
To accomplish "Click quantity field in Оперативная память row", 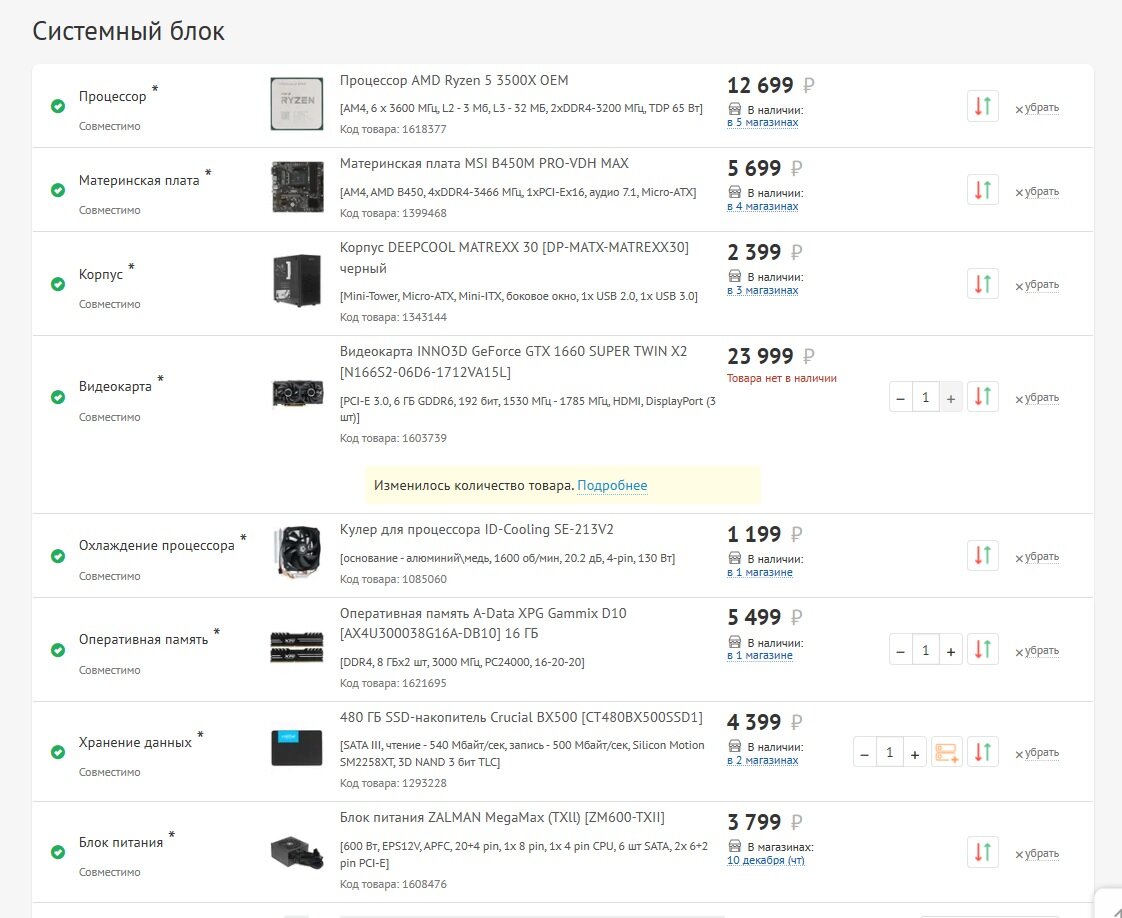I will click(x=925, y=650).
